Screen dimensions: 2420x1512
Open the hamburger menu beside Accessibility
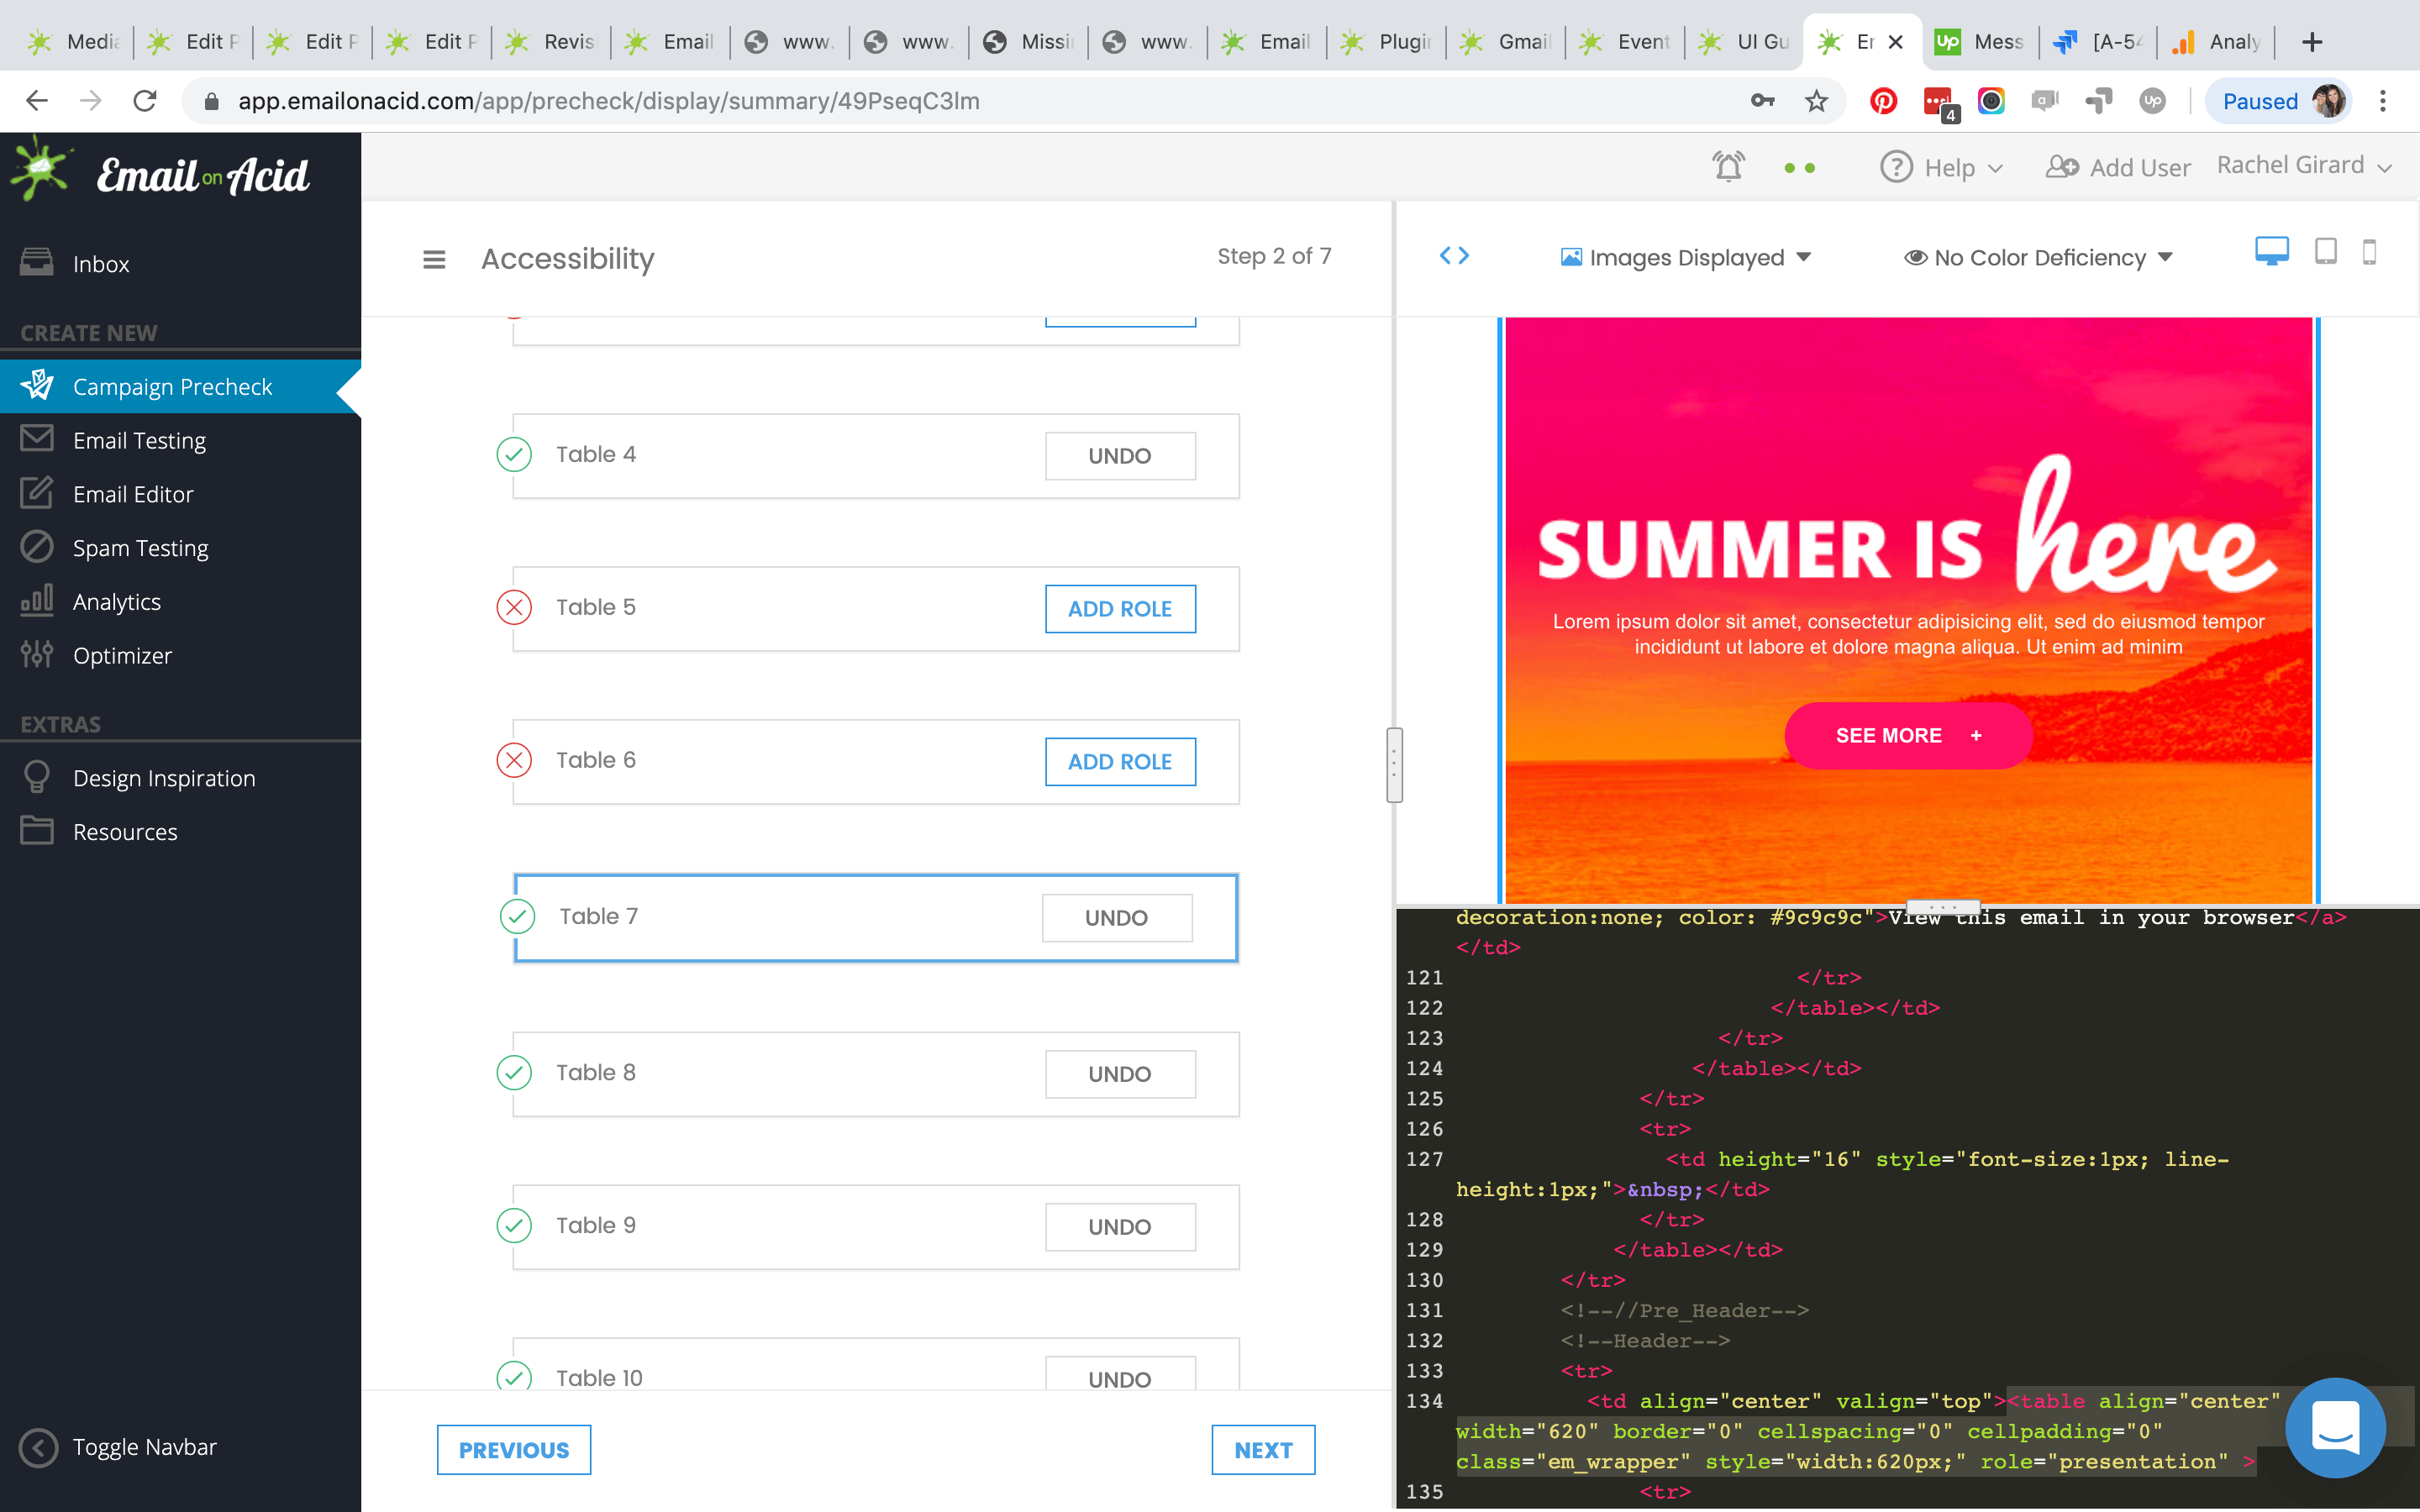pos(434,259)
